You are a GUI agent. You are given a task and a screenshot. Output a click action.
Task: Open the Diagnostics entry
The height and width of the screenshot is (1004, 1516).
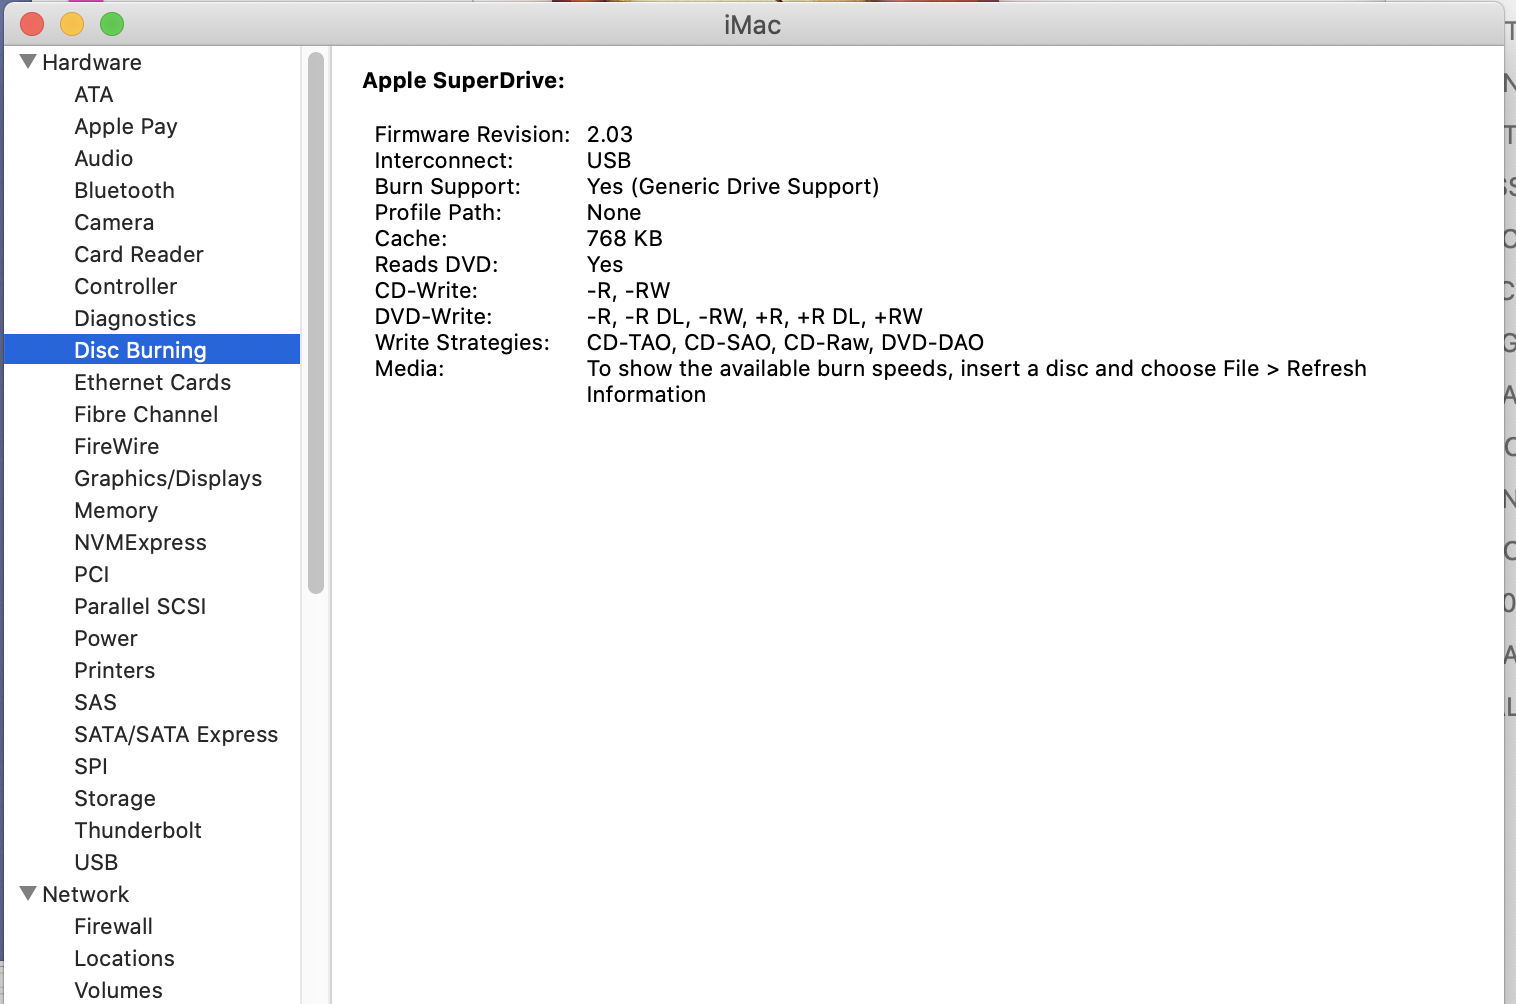click(x=135, y=318)
